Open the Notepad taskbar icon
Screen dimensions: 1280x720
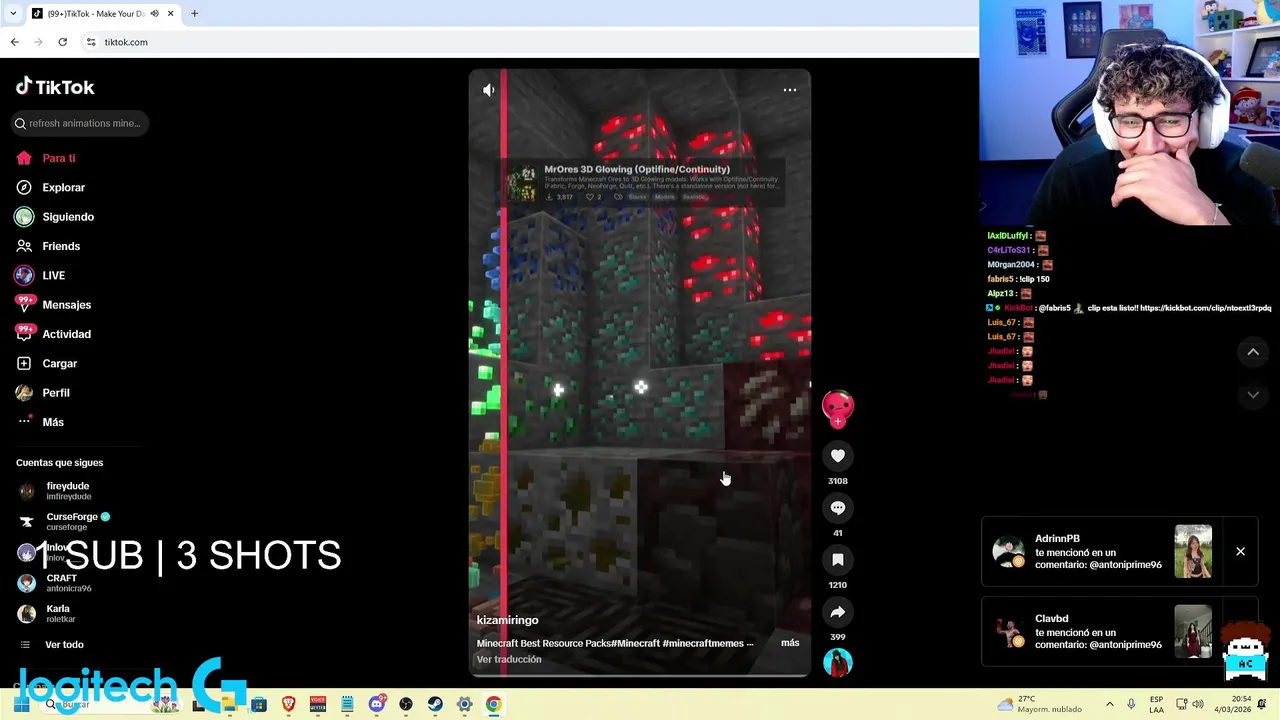click(347, 705)
